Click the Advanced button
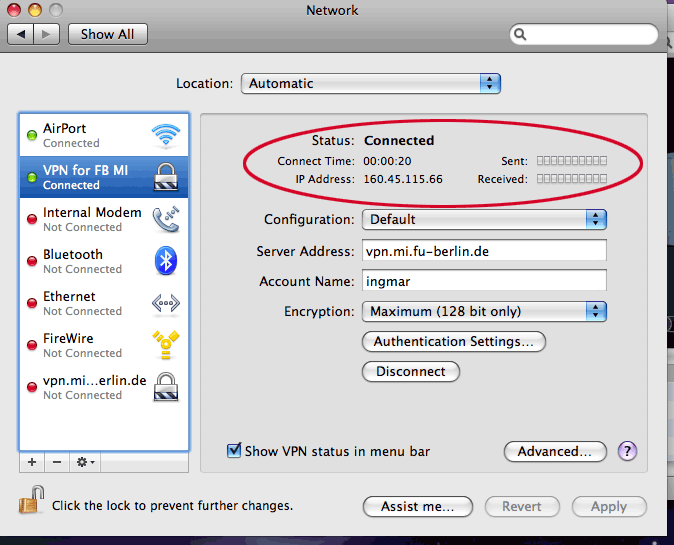The height and width of the screenshot is (545, 674). pos(555,451)
